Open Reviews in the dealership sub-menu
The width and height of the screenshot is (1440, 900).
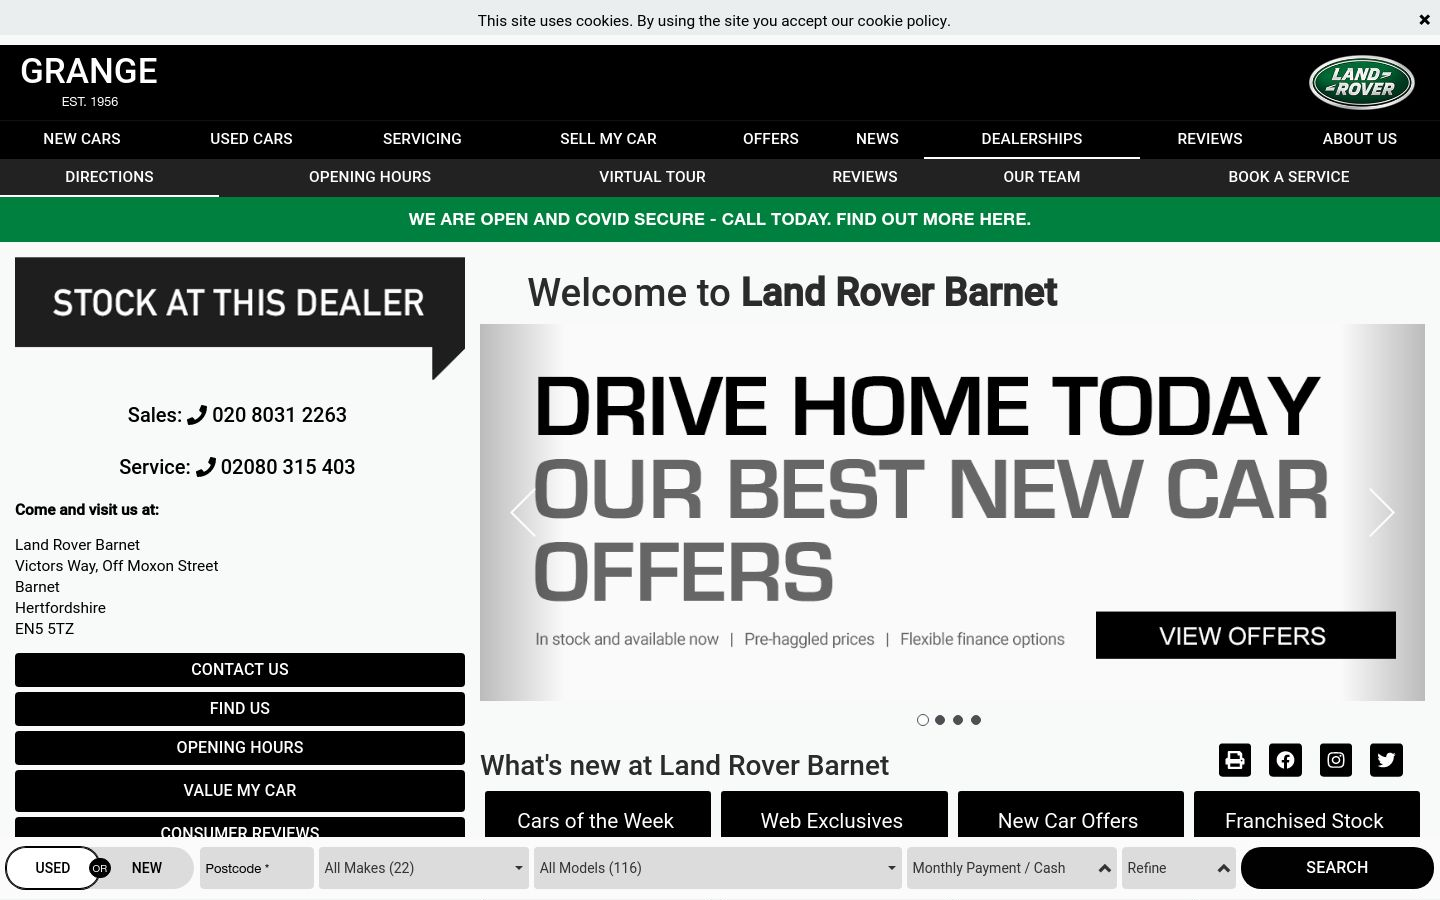865,177
